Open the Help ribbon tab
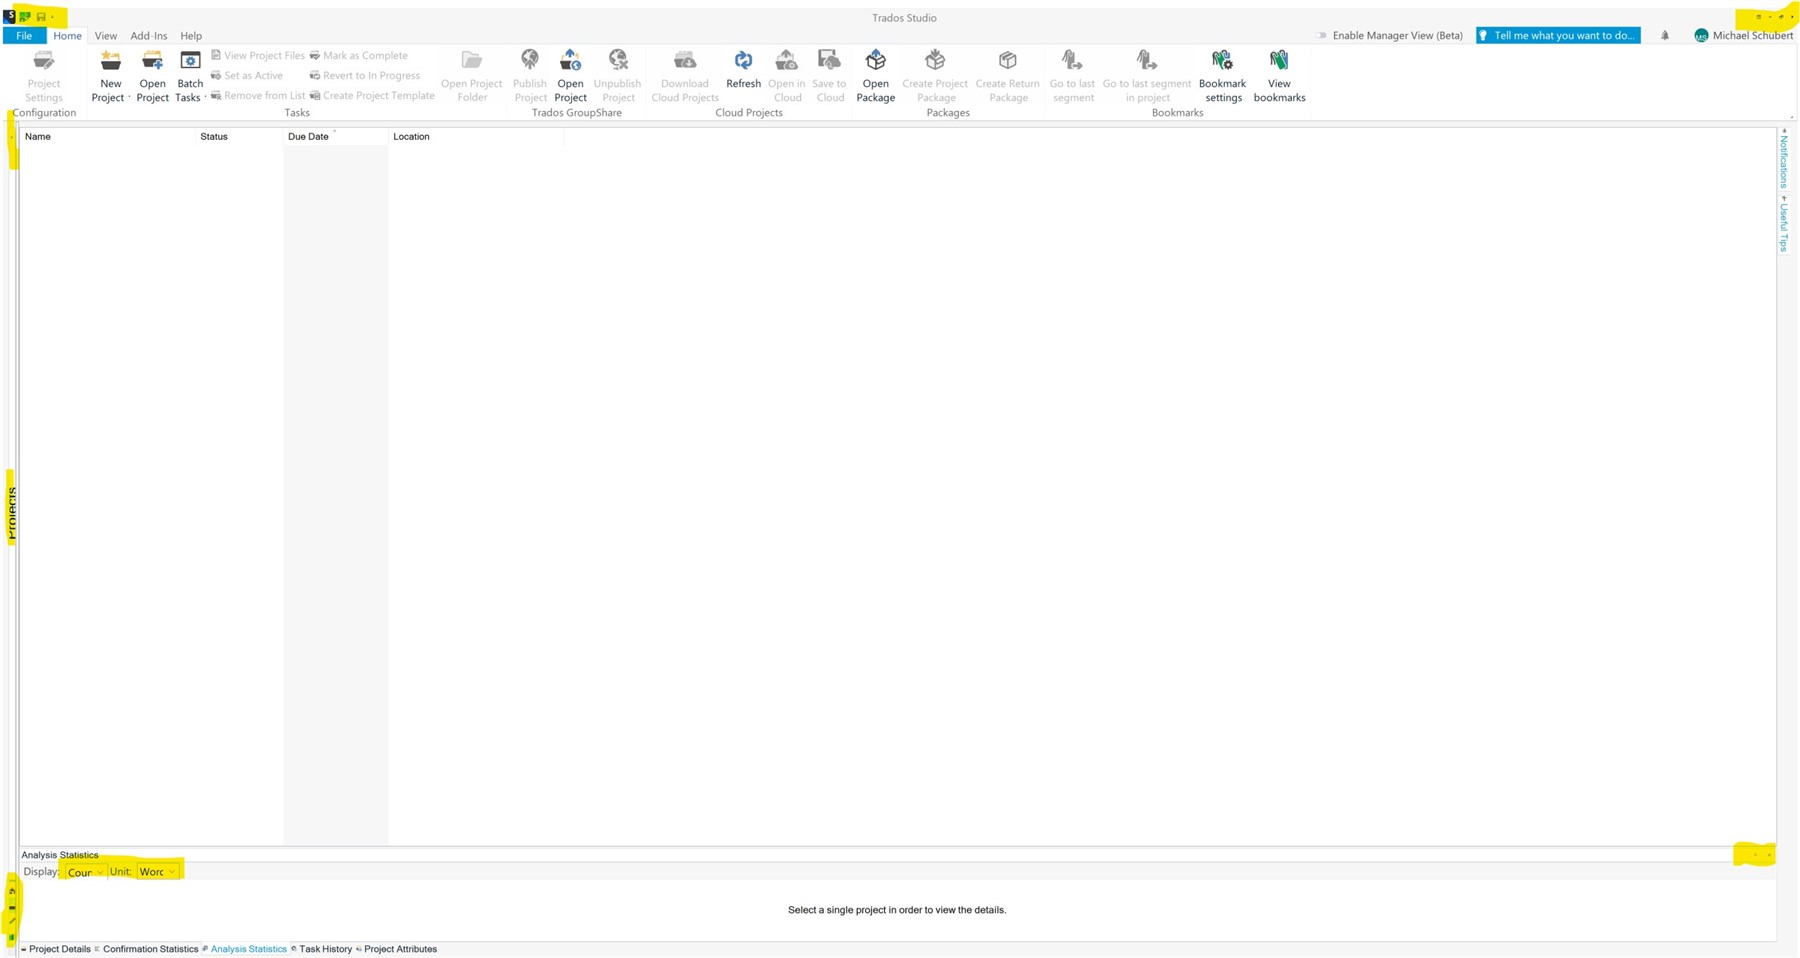Image resolution: width=1800 pixels, height=958 pixels. click(191, 36)
